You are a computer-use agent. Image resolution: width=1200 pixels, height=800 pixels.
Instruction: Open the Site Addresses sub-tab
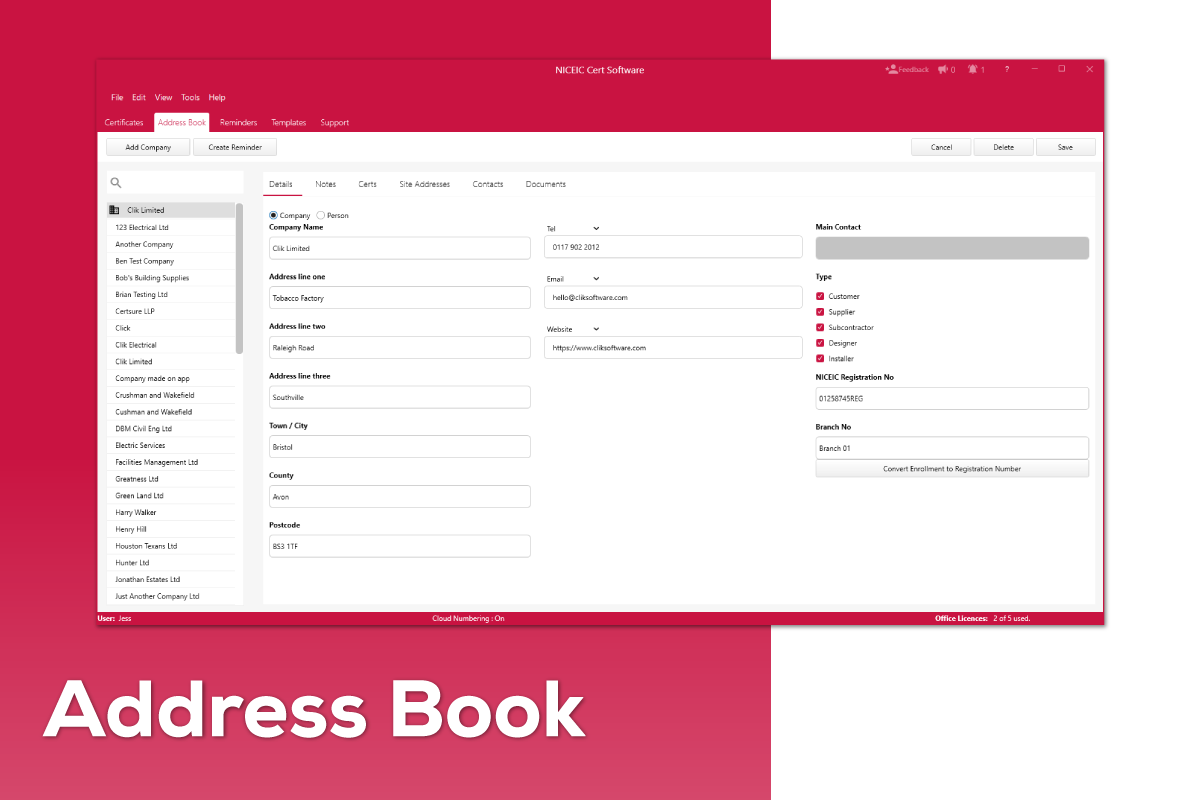(425, 184)
